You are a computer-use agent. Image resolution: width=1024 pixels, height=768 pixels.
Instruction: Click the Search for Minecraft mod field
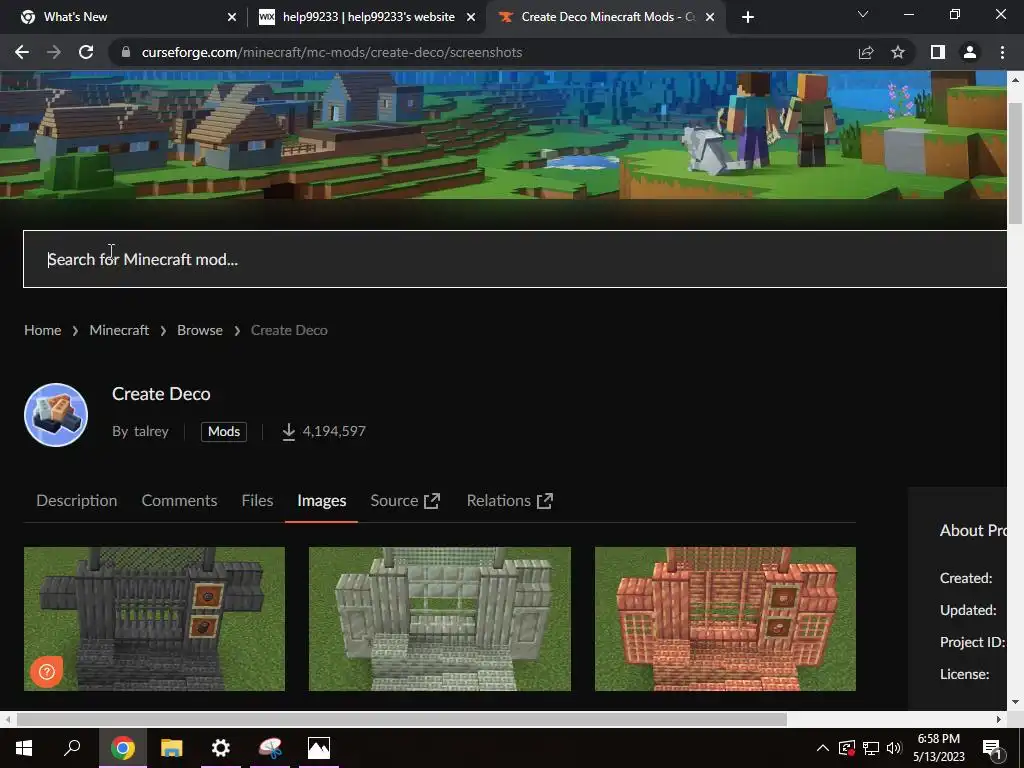(x=515, y=259)
